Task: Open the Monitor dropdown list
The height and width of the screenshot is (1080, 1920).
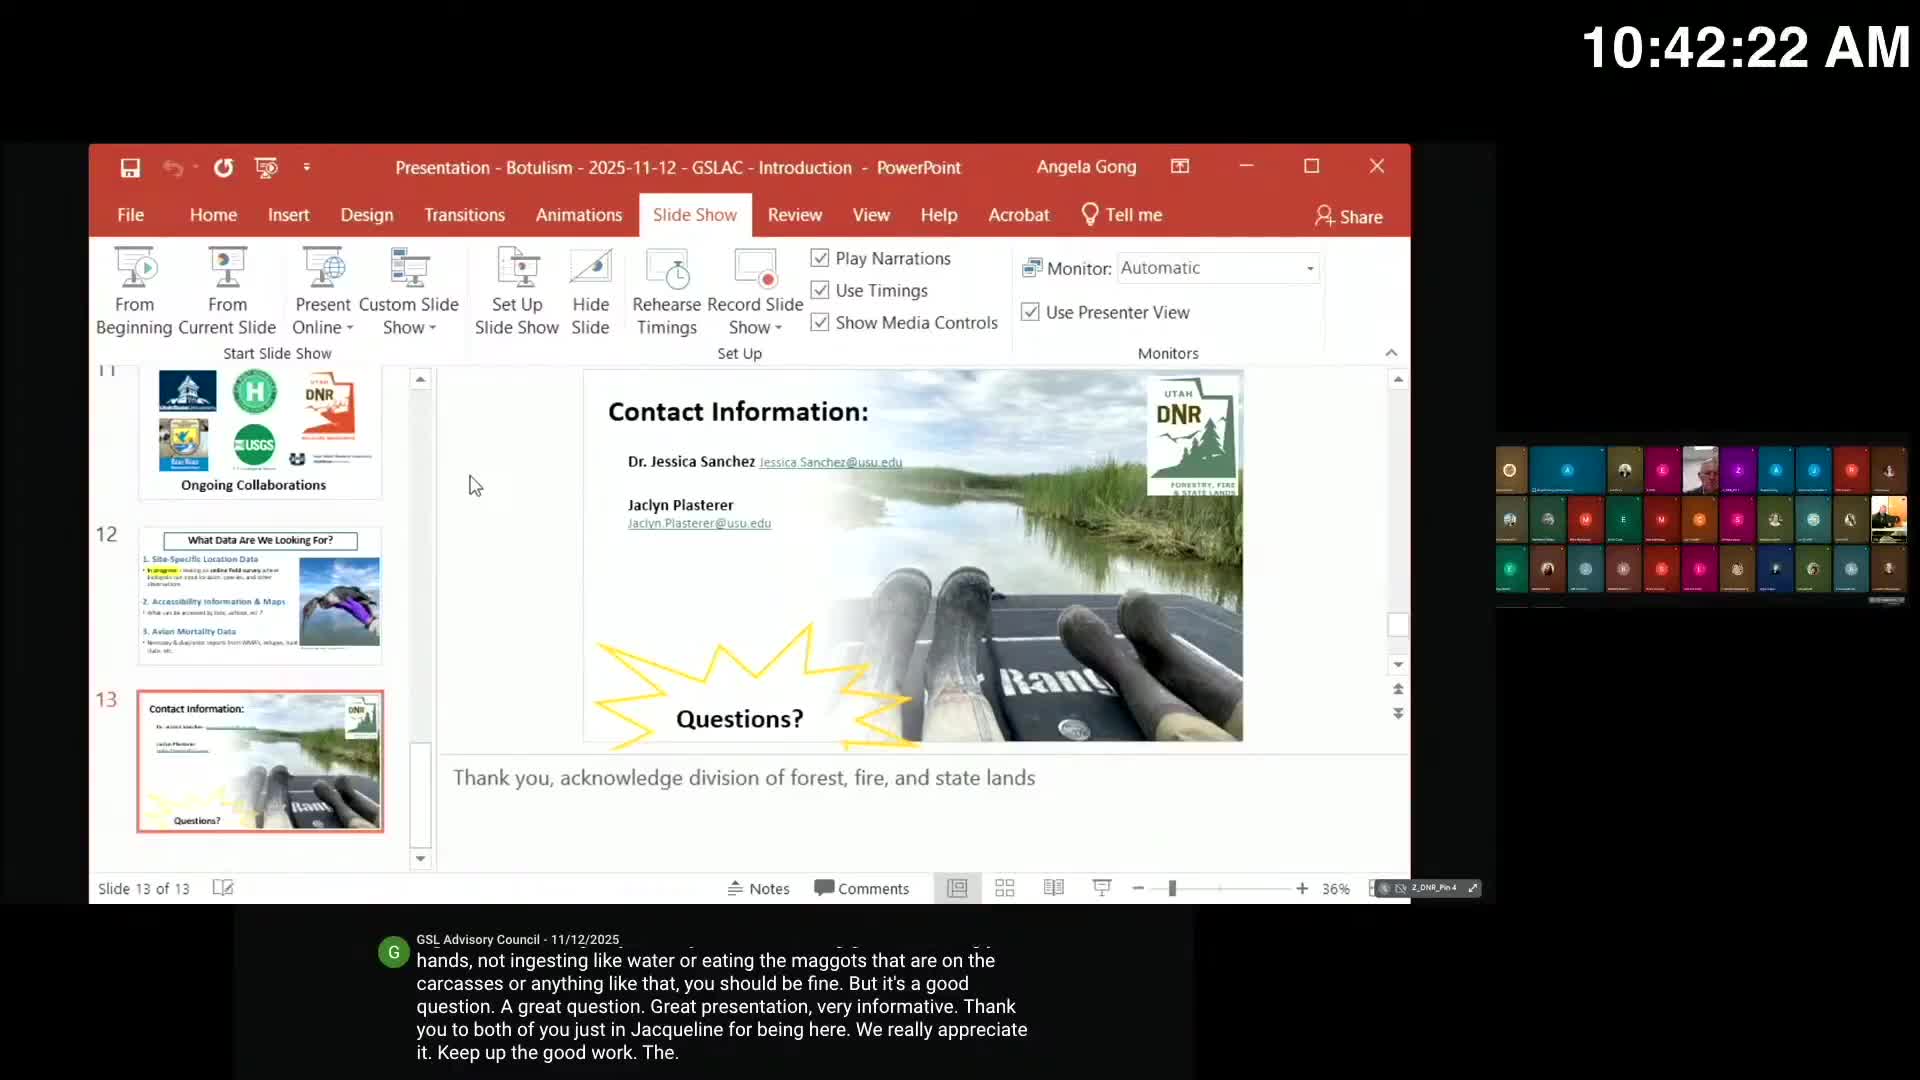Action: pyautogui.click(x=1309, y=268)
